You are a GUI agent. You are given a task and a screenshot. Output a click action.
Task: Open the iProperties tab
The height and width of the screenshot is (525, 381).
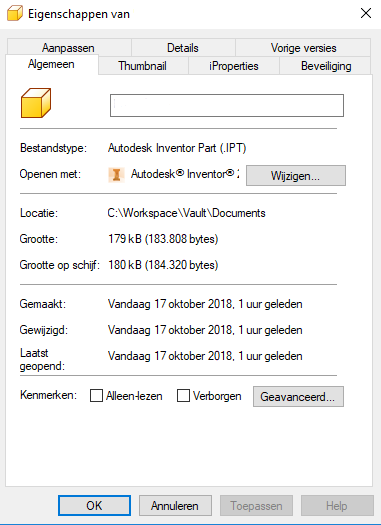tap(234, 66)
